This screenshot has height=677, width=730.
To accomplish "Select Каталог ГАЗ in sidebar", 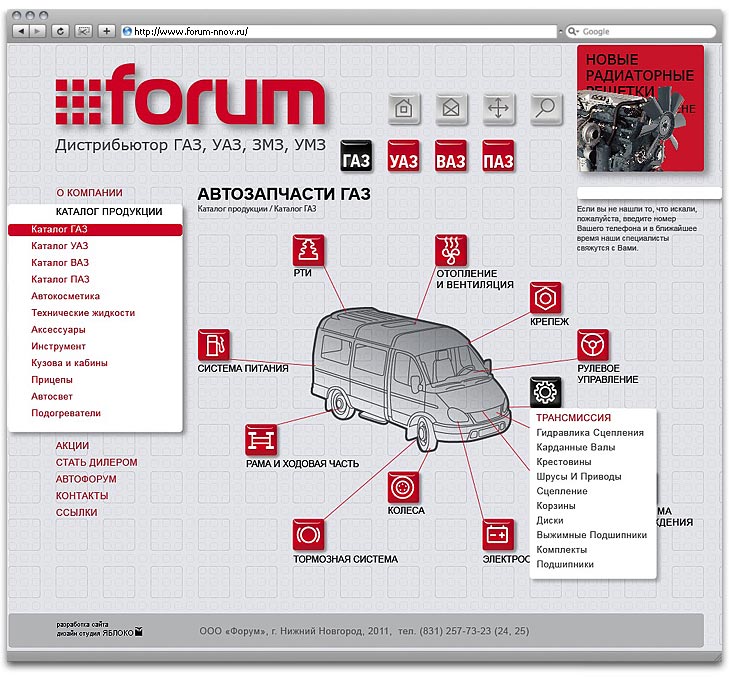I will click(x=95, y=230).
